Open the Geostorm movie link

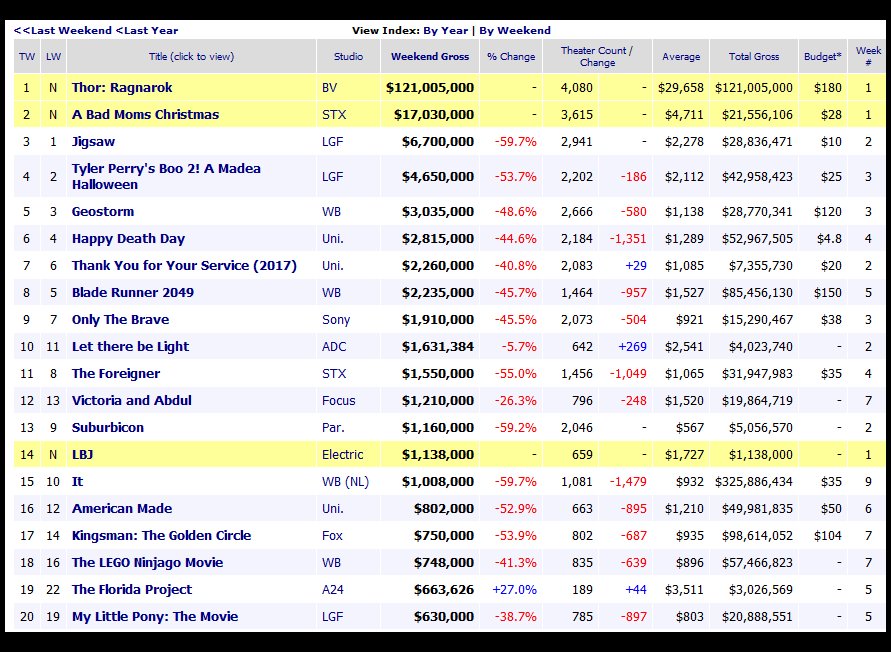pos(103,211)
